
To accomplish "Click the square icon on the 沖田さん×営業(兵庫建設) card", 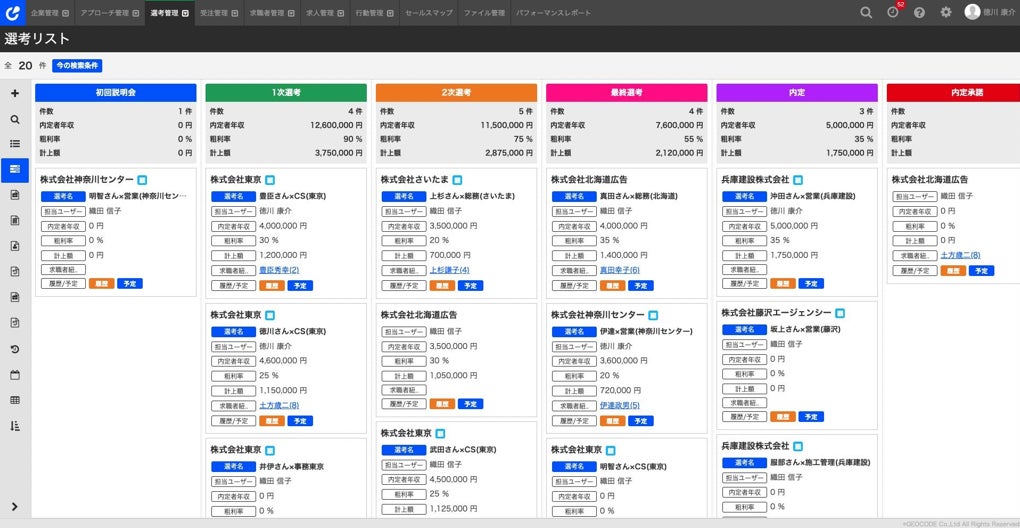I will [x=798, y=180].
